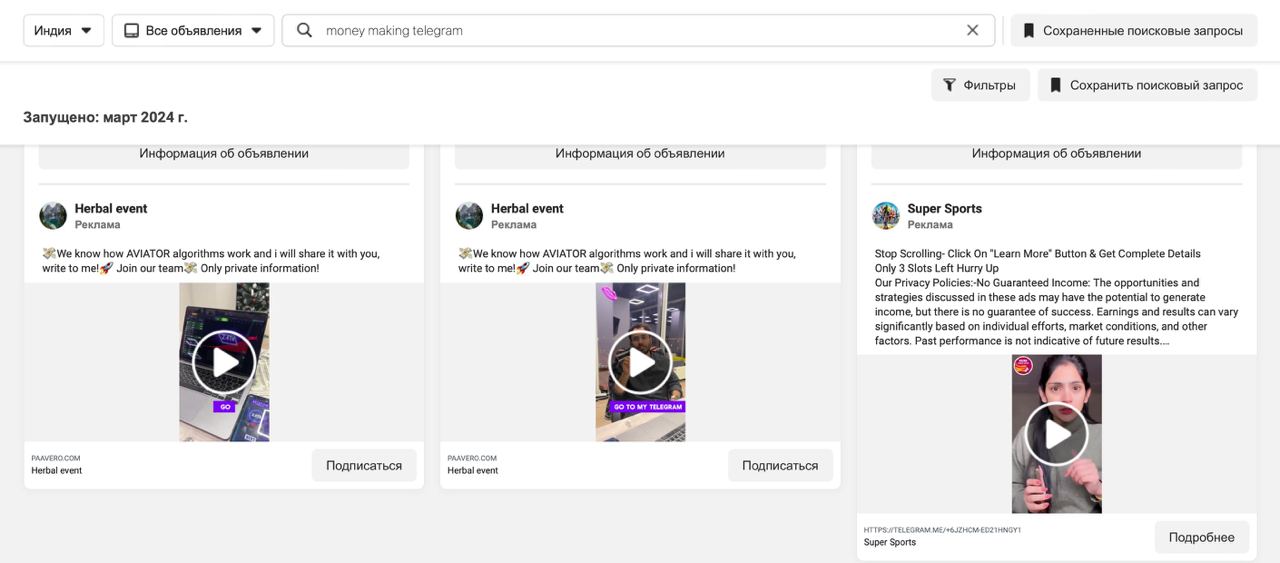Open Сохраненные поисковые запросы
Image resolution: width=1280 pixels, height=563 pixels.
coord(1133,30)
